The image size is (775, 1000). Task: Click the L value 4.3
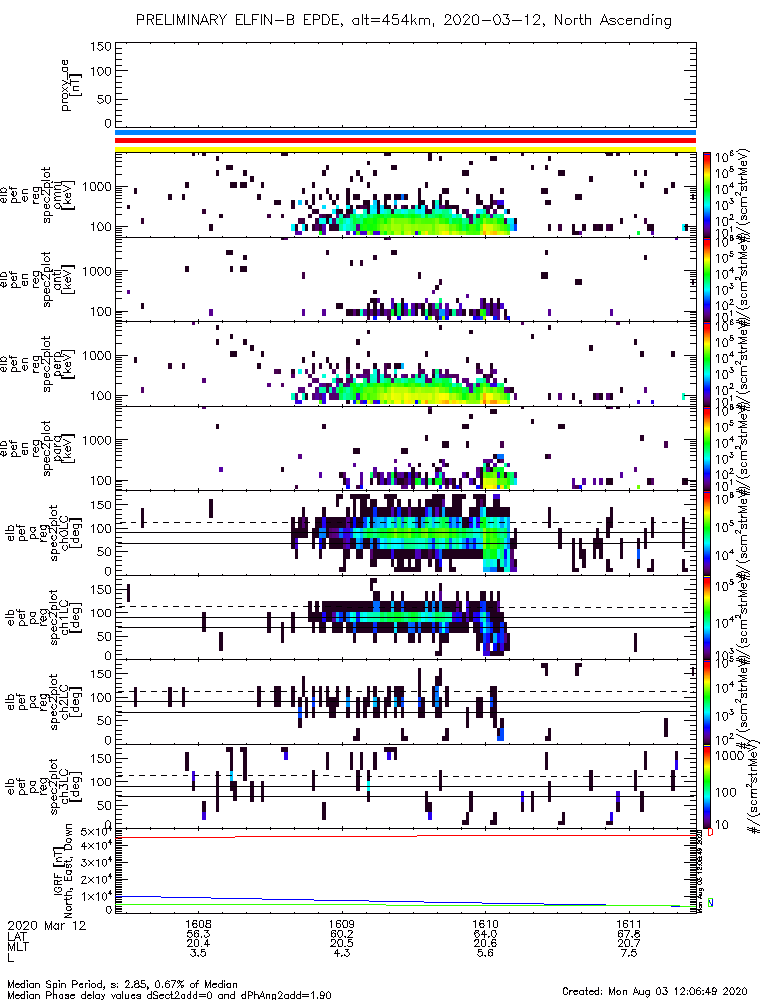point(342,953)
